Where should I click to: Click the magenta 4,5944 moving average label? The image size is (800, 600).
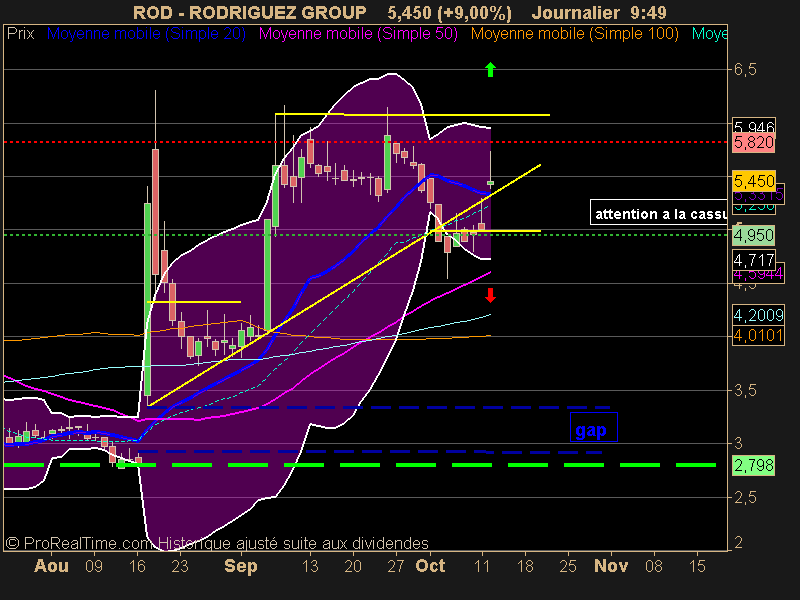tap(758, 275)
